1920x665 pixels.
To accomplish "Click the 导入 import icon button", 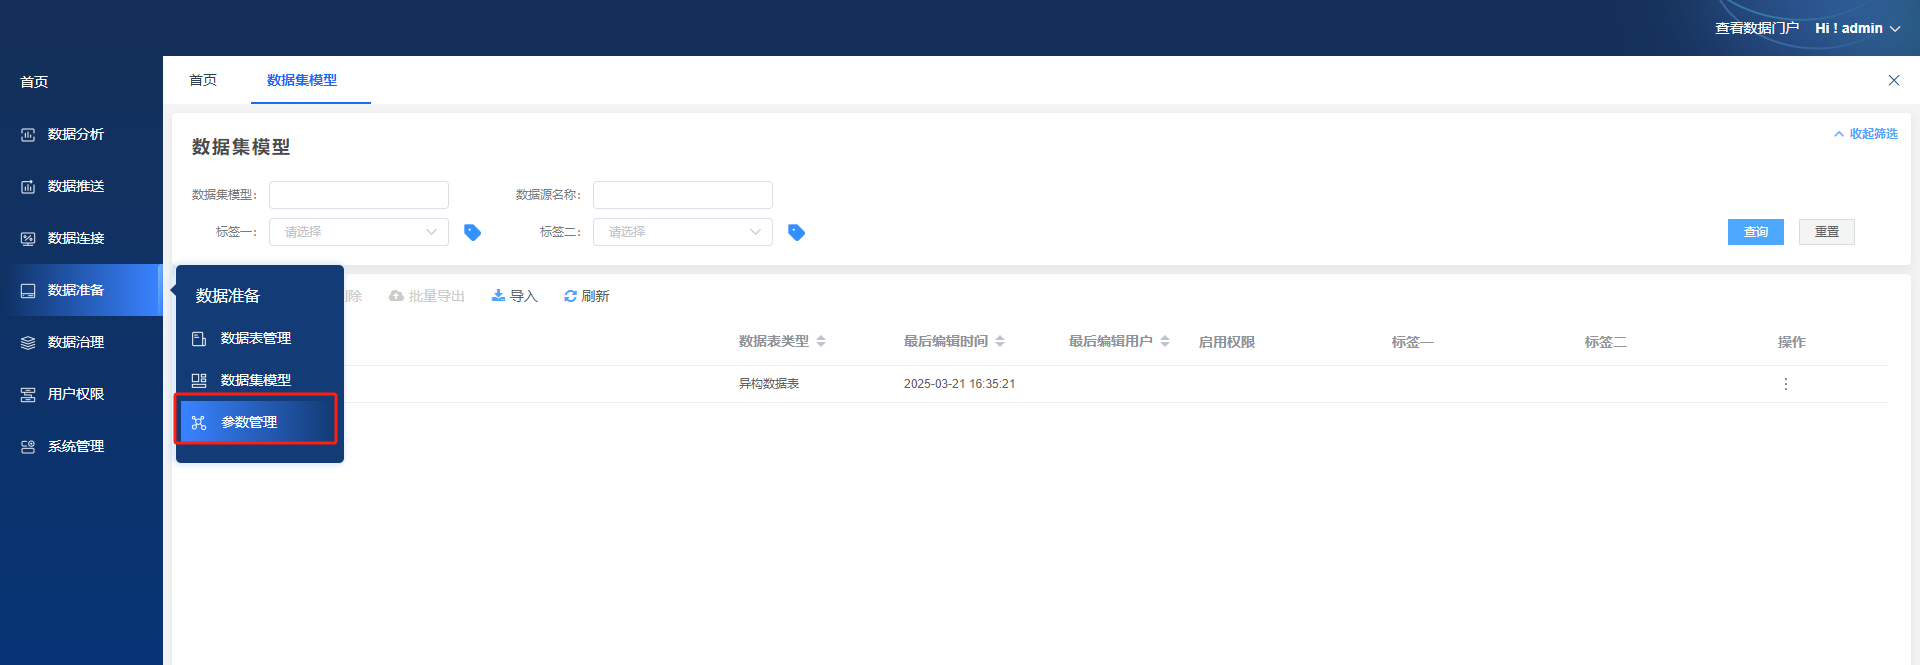I will point(514,296).
